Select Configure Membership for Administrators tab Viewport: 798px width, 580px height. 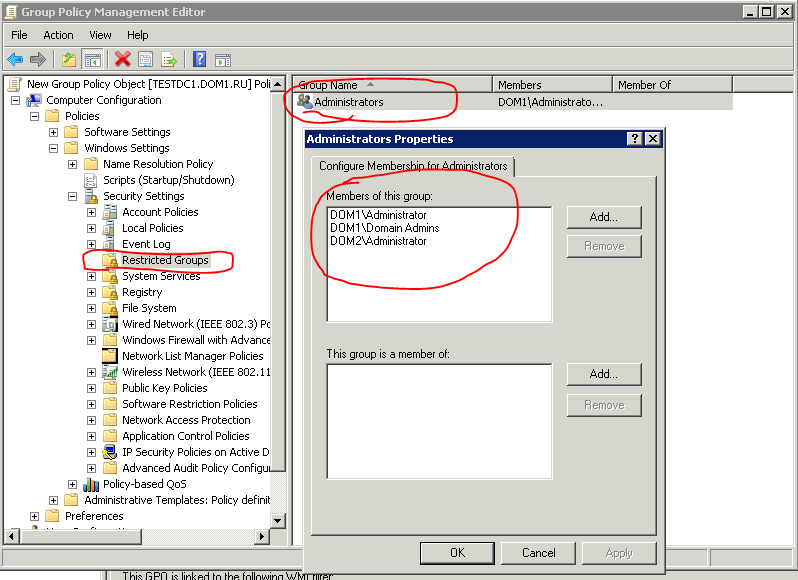[413, 166]
